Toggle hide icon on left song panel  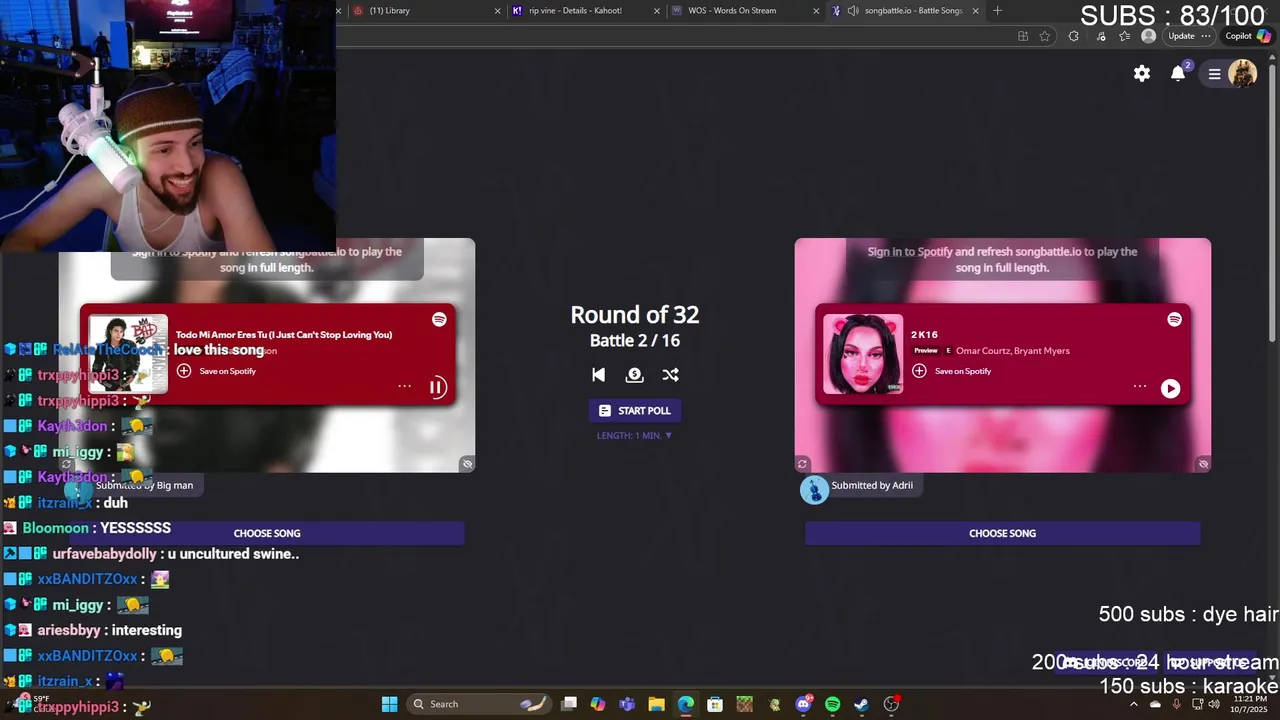(467, 464)
